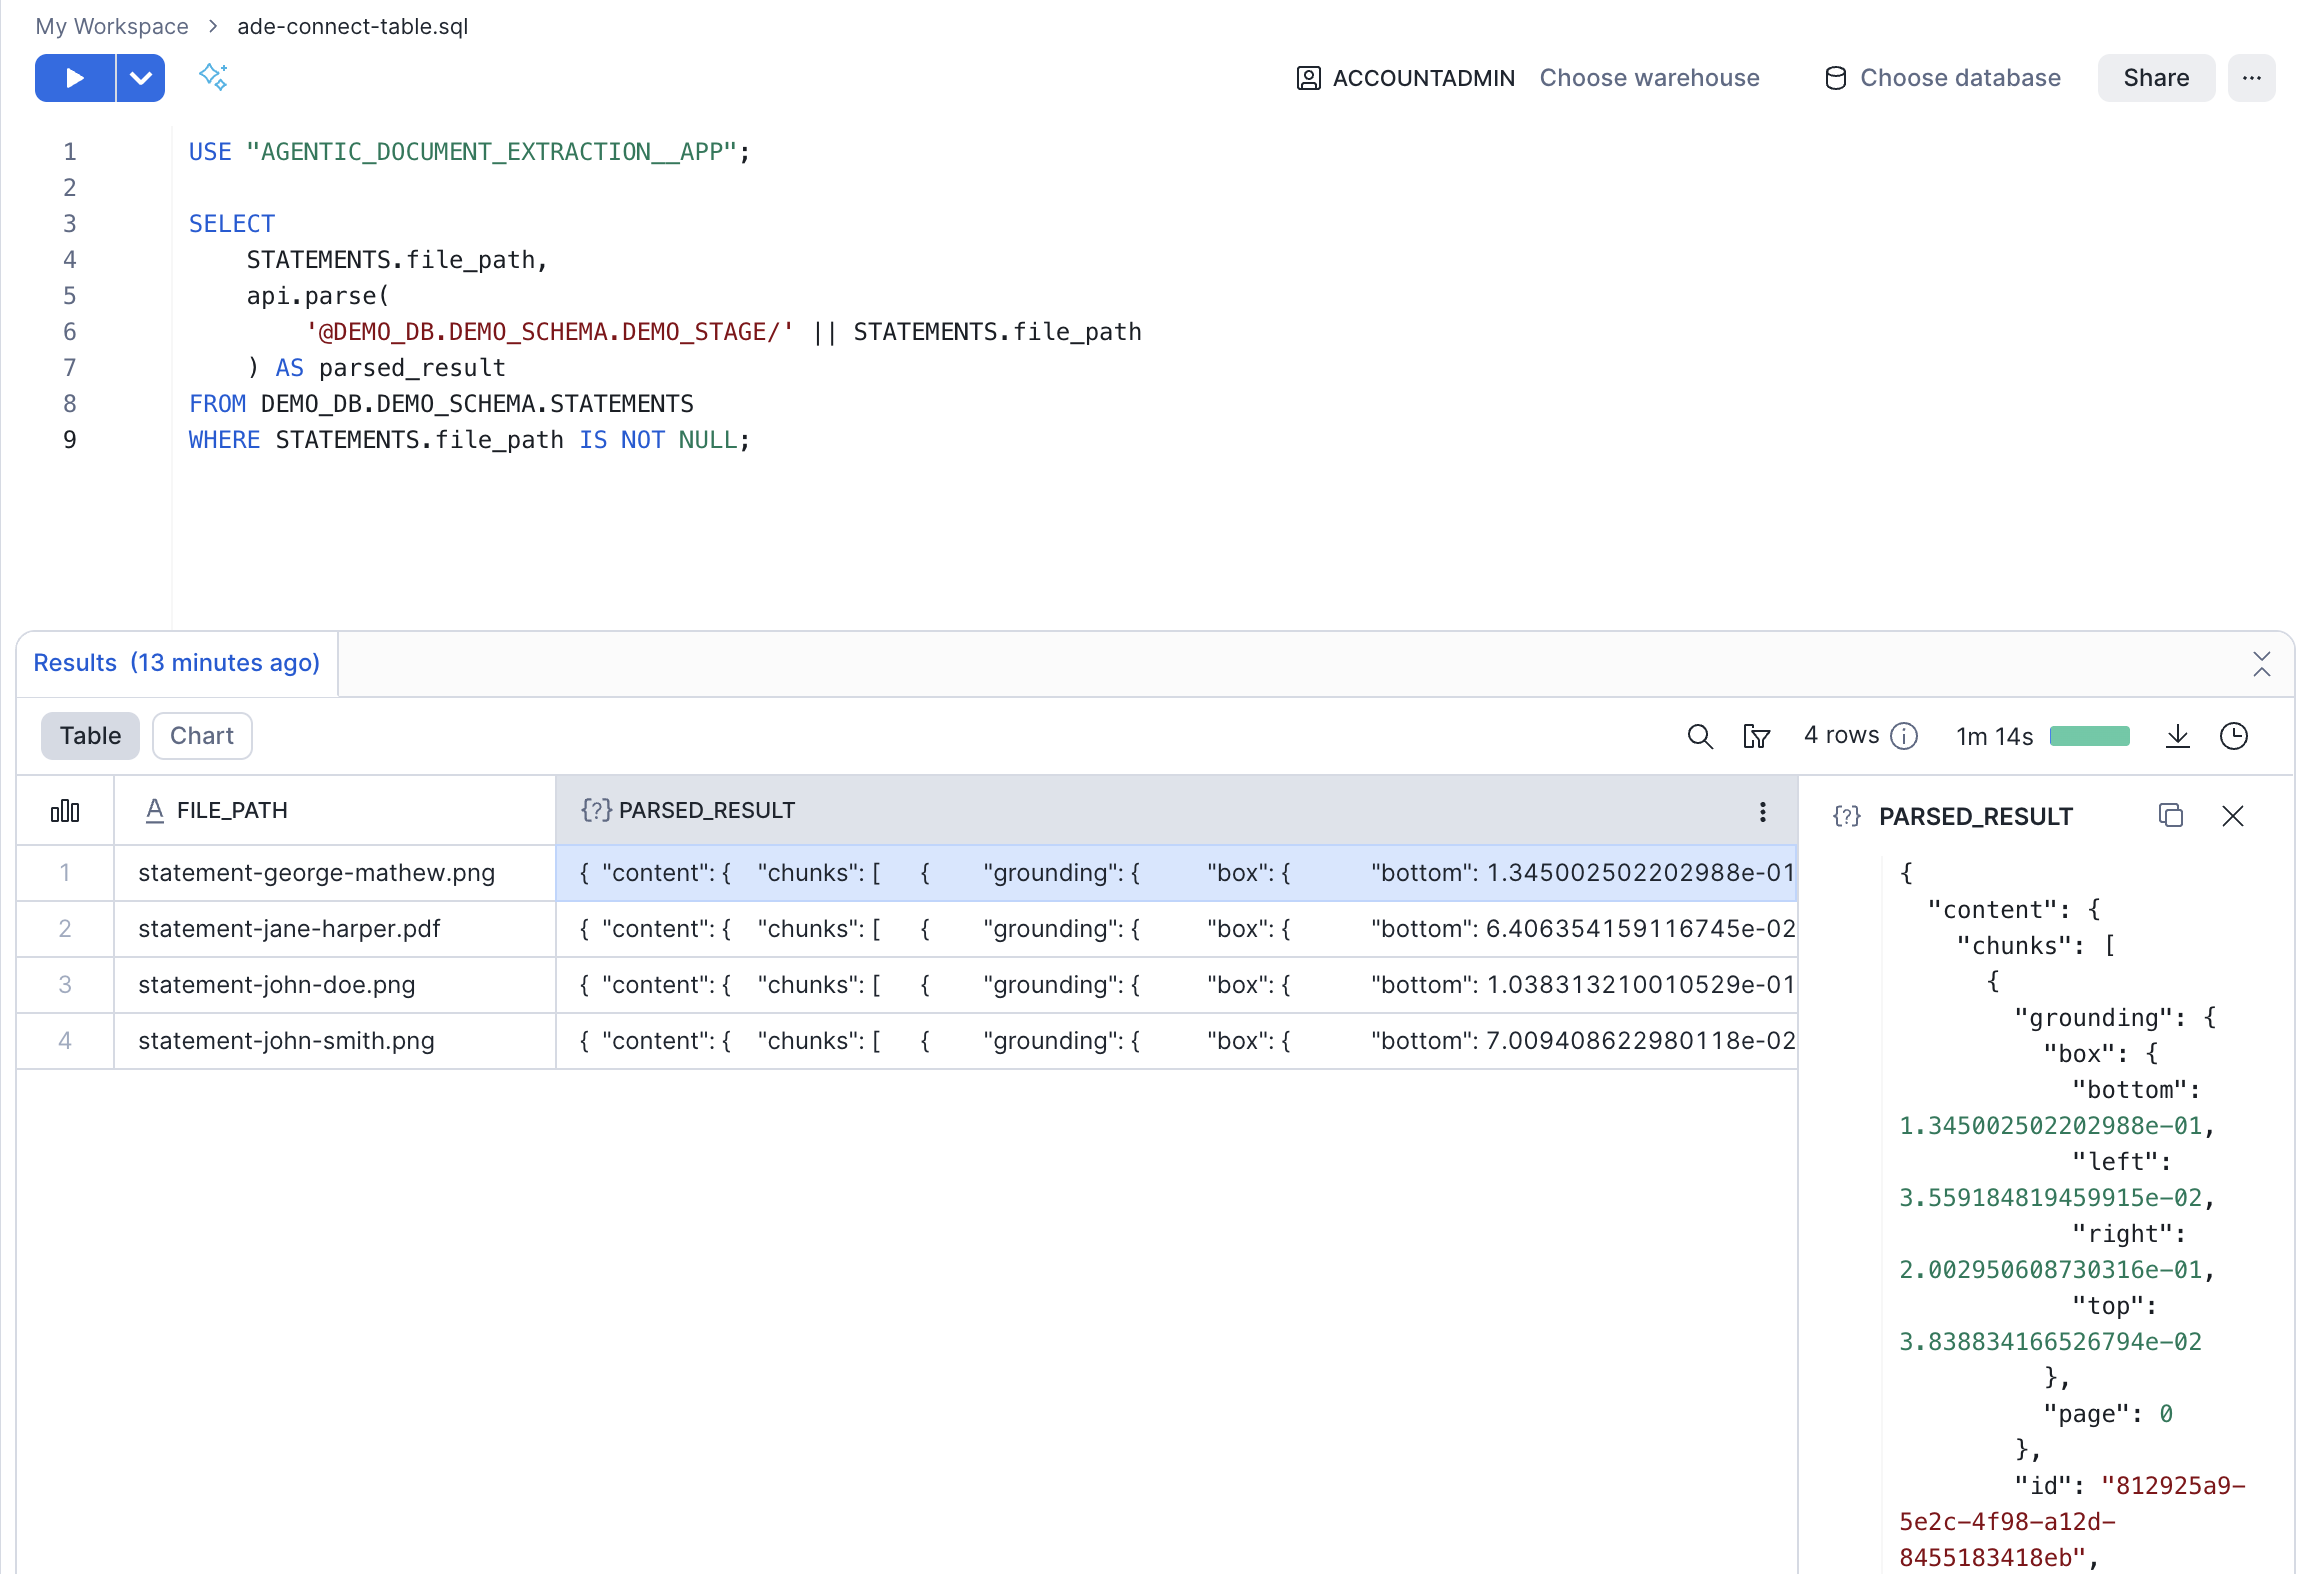This screenshot has height=1574, width=2300.
Task: Click the query duration progress bar
Action: point(2088,736)
